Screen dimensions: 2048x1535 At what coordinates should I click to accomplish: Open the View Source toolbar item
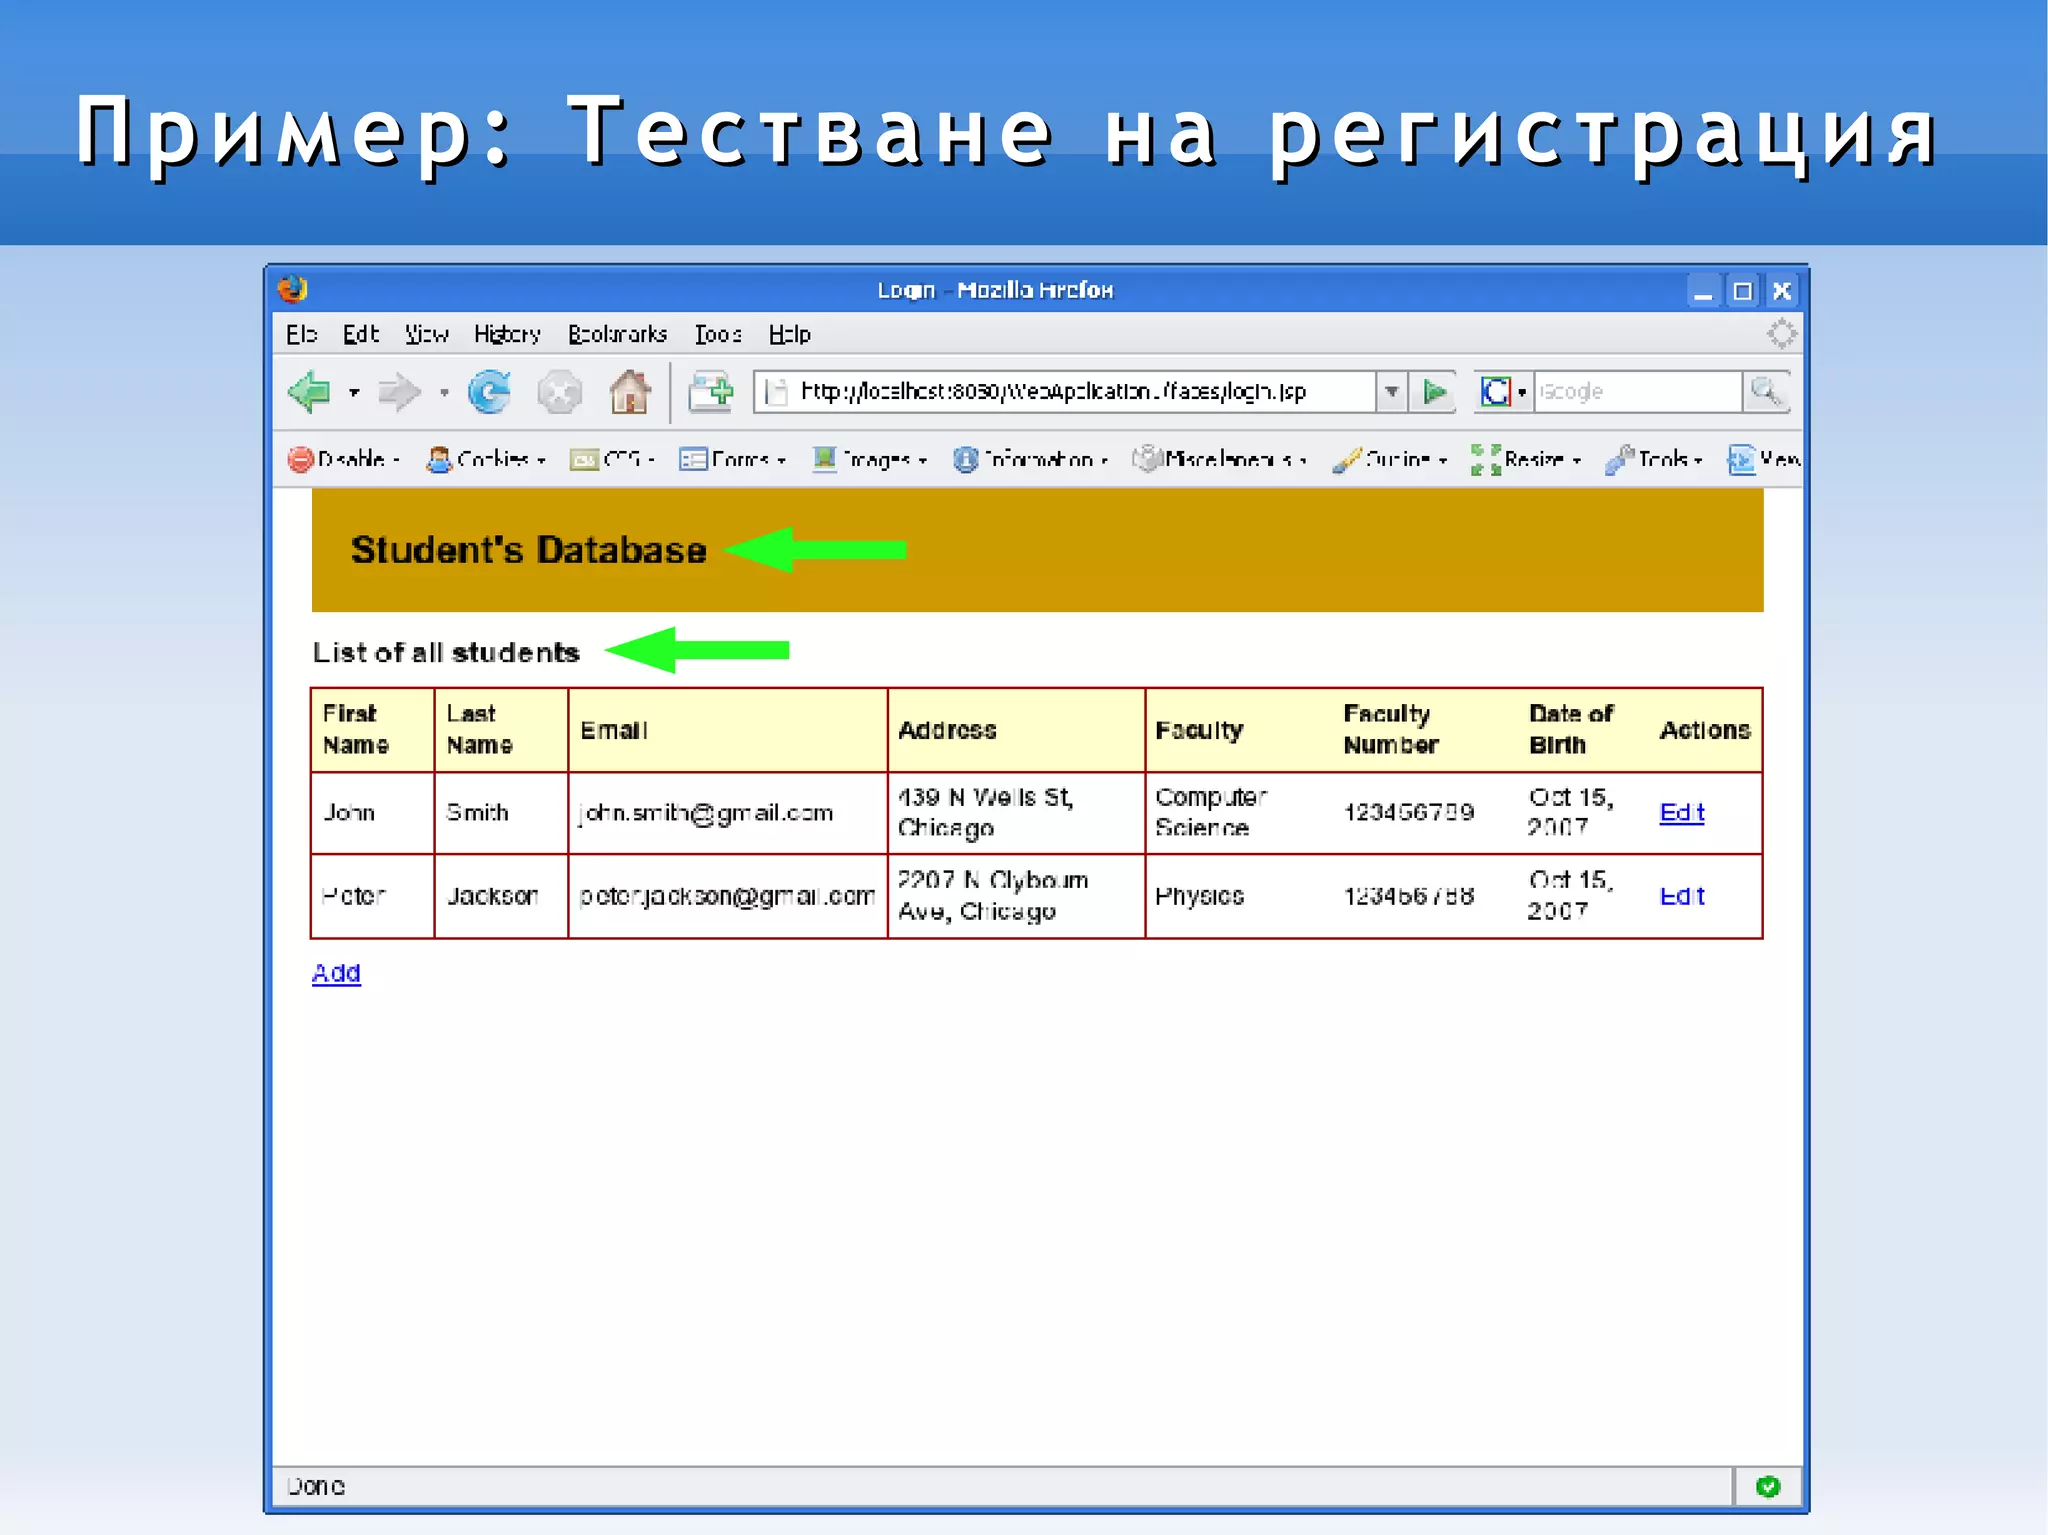[x=1764, y=459]
